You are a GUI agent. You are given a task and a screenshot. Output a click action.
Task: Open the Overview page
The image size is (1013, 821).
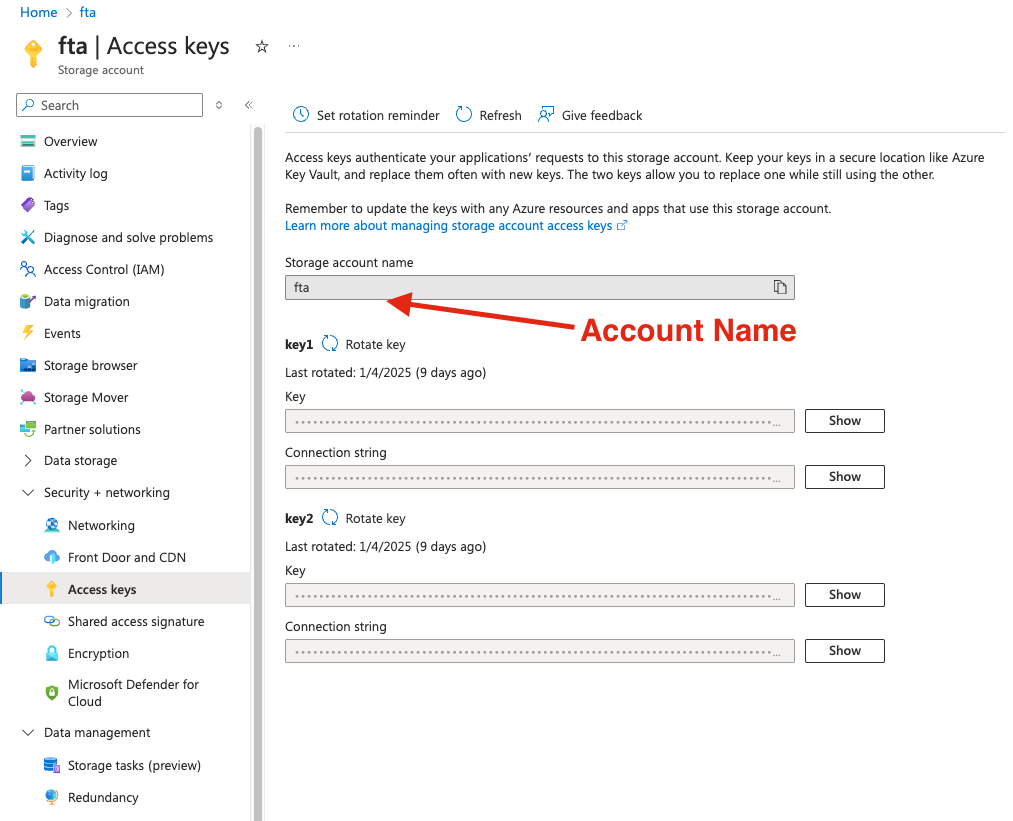click(70, 141)
